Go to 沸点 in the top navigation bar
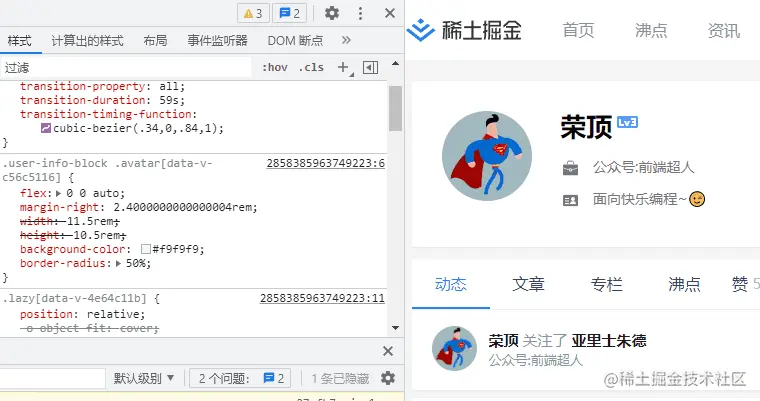Image resolution: width=760 pixels, height=401 pixels. 651,31
